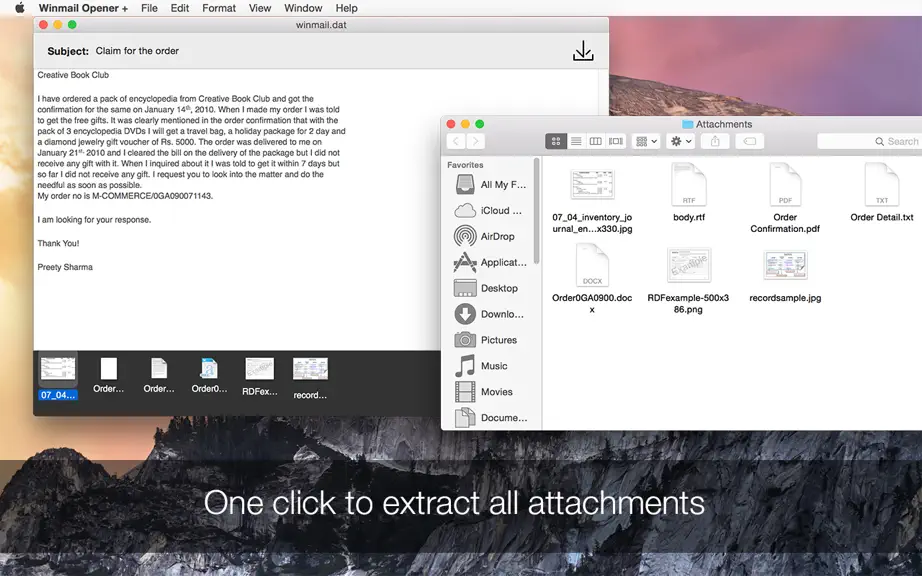Open All My Files in Finder sidebar

click(491, 185)
